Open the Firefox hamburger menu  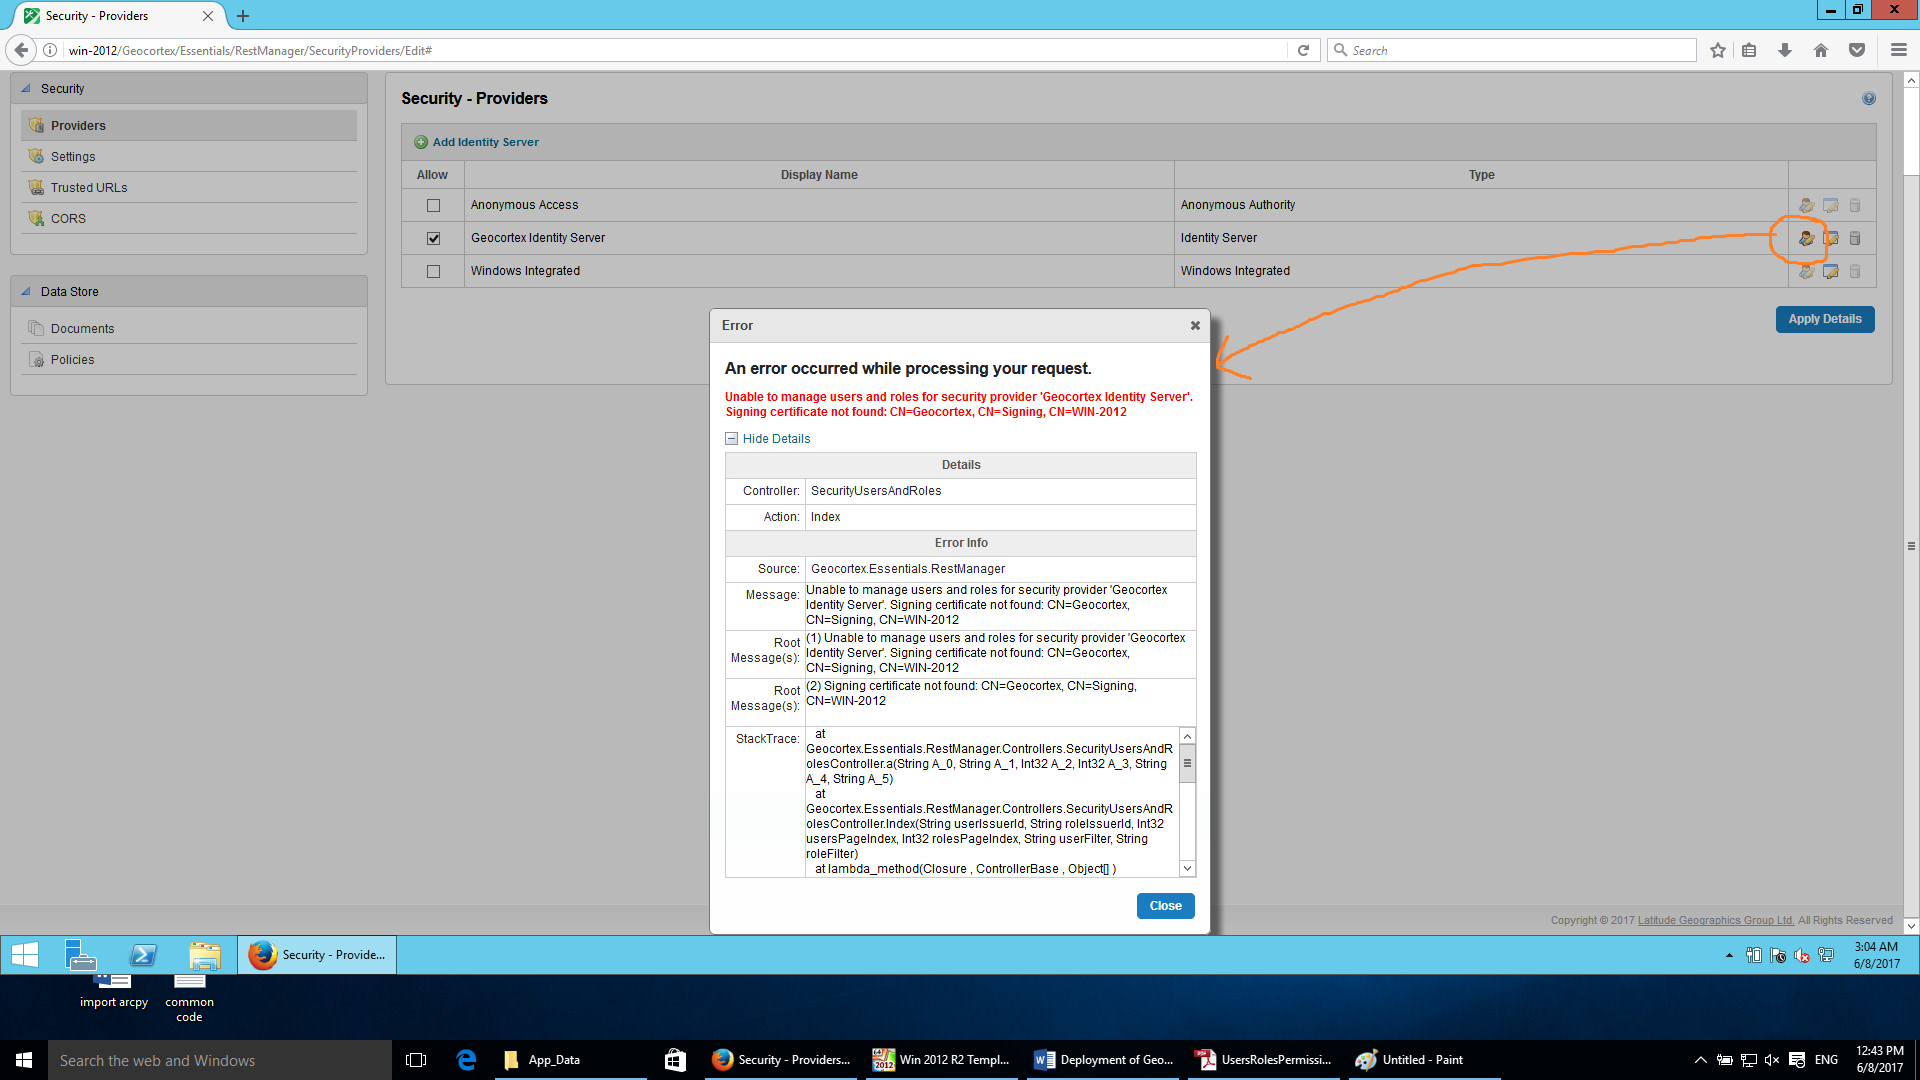[x=1899, y=50]
